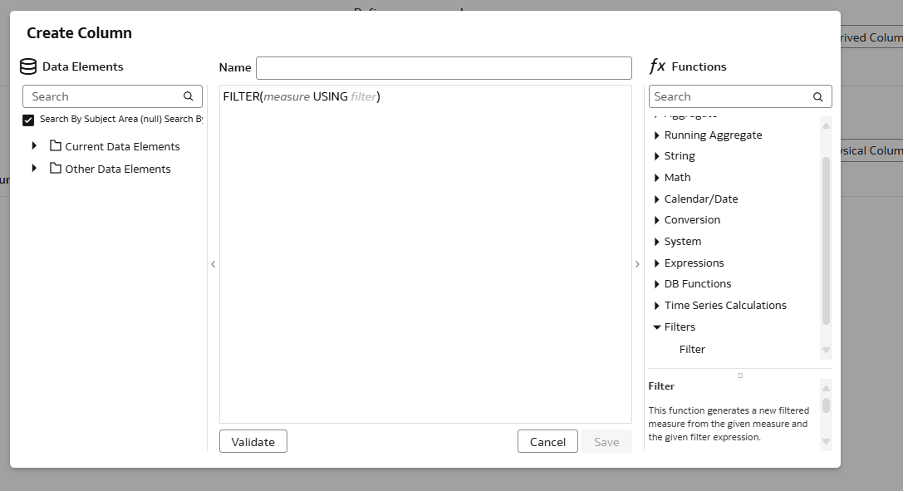Click the Functions search magnifier icon

(x=818, y=97)
